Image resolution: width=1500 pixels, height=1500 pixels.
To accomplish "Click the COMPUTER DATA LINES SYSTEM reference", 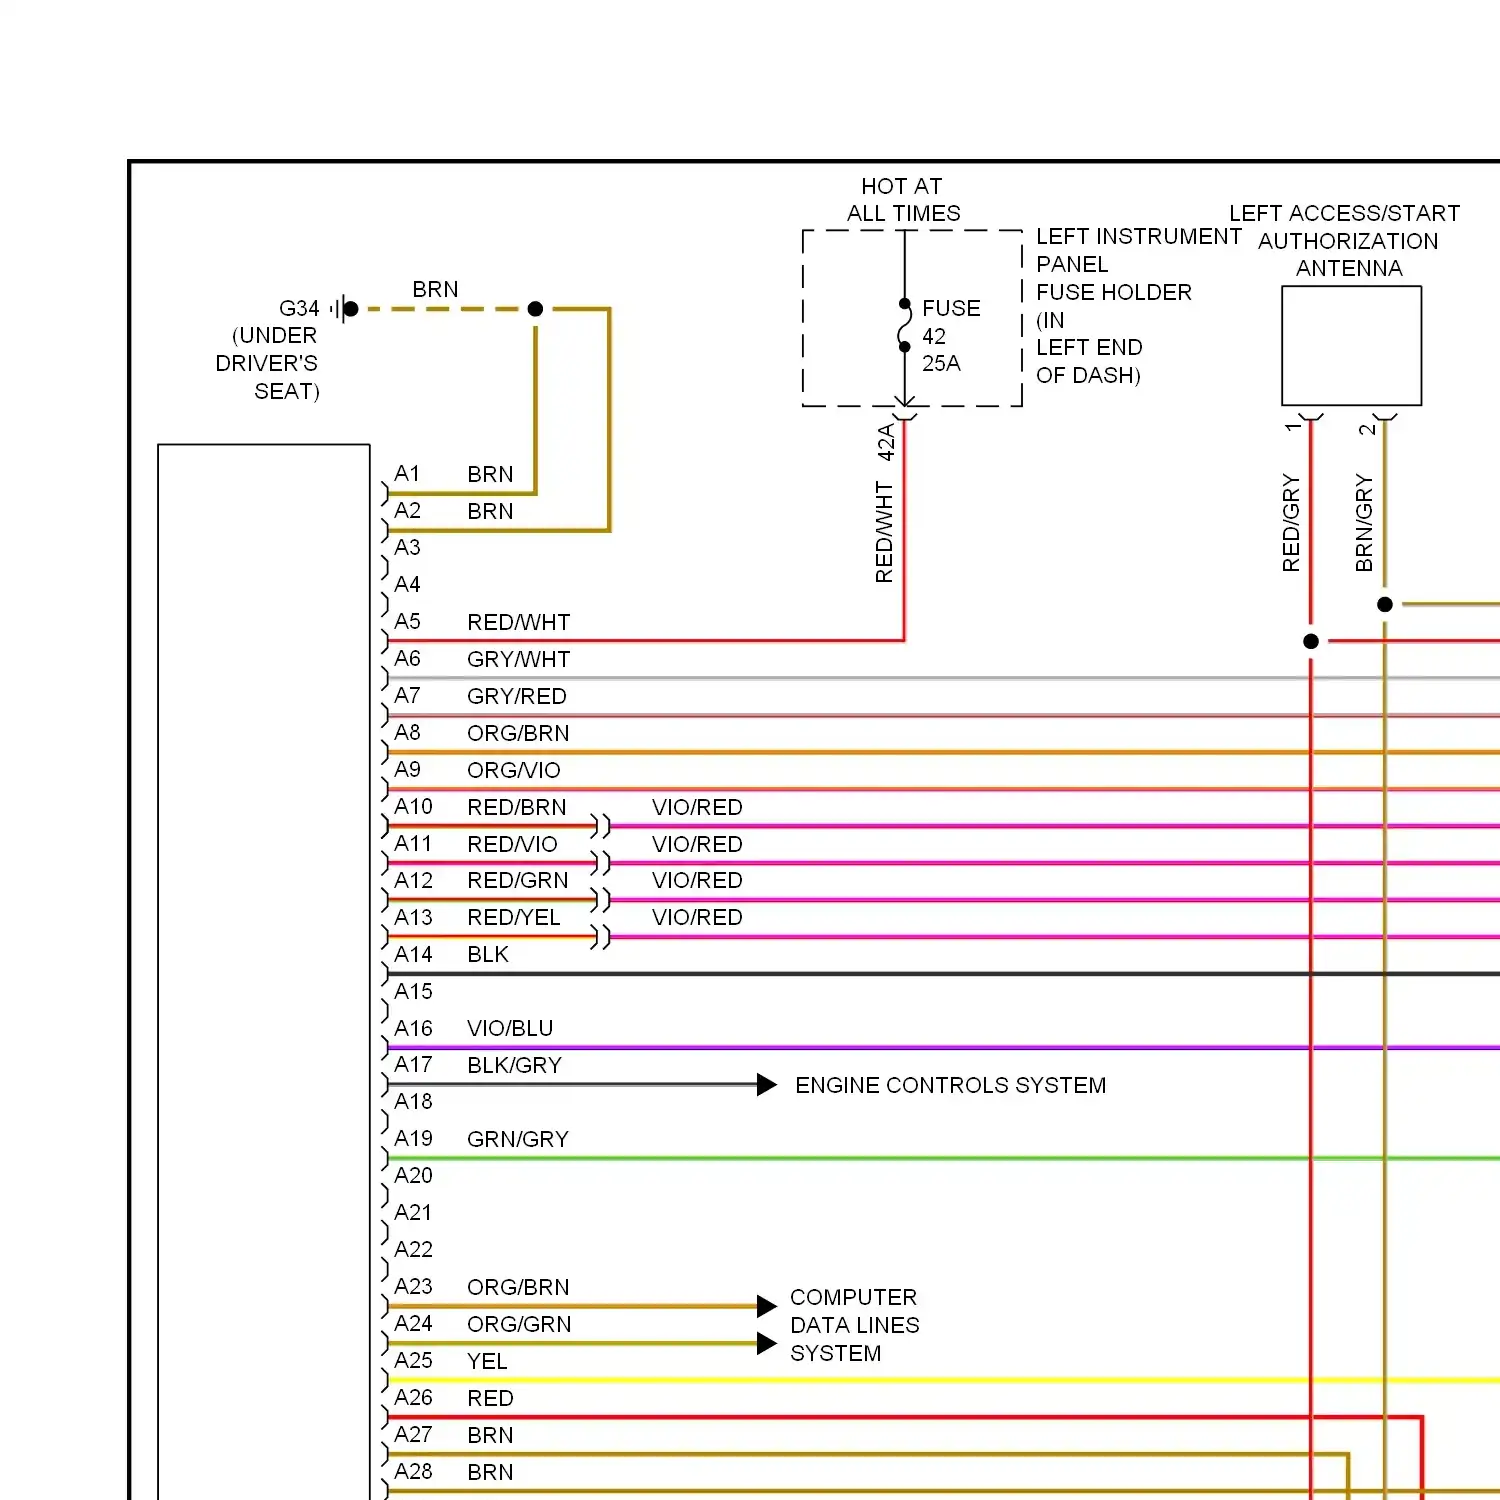I will (854, 1325).
